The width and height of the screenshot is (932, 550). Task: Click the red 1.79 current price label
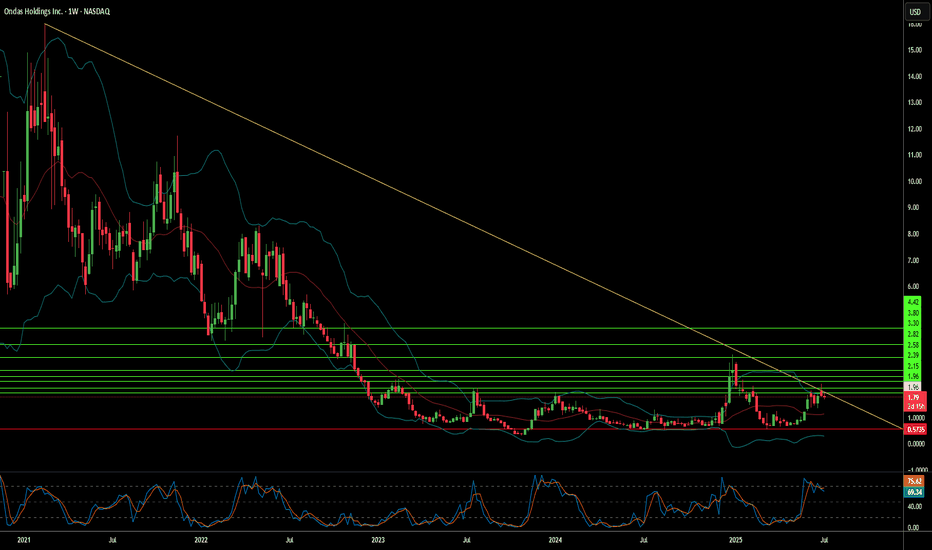(x=915, y=397)
